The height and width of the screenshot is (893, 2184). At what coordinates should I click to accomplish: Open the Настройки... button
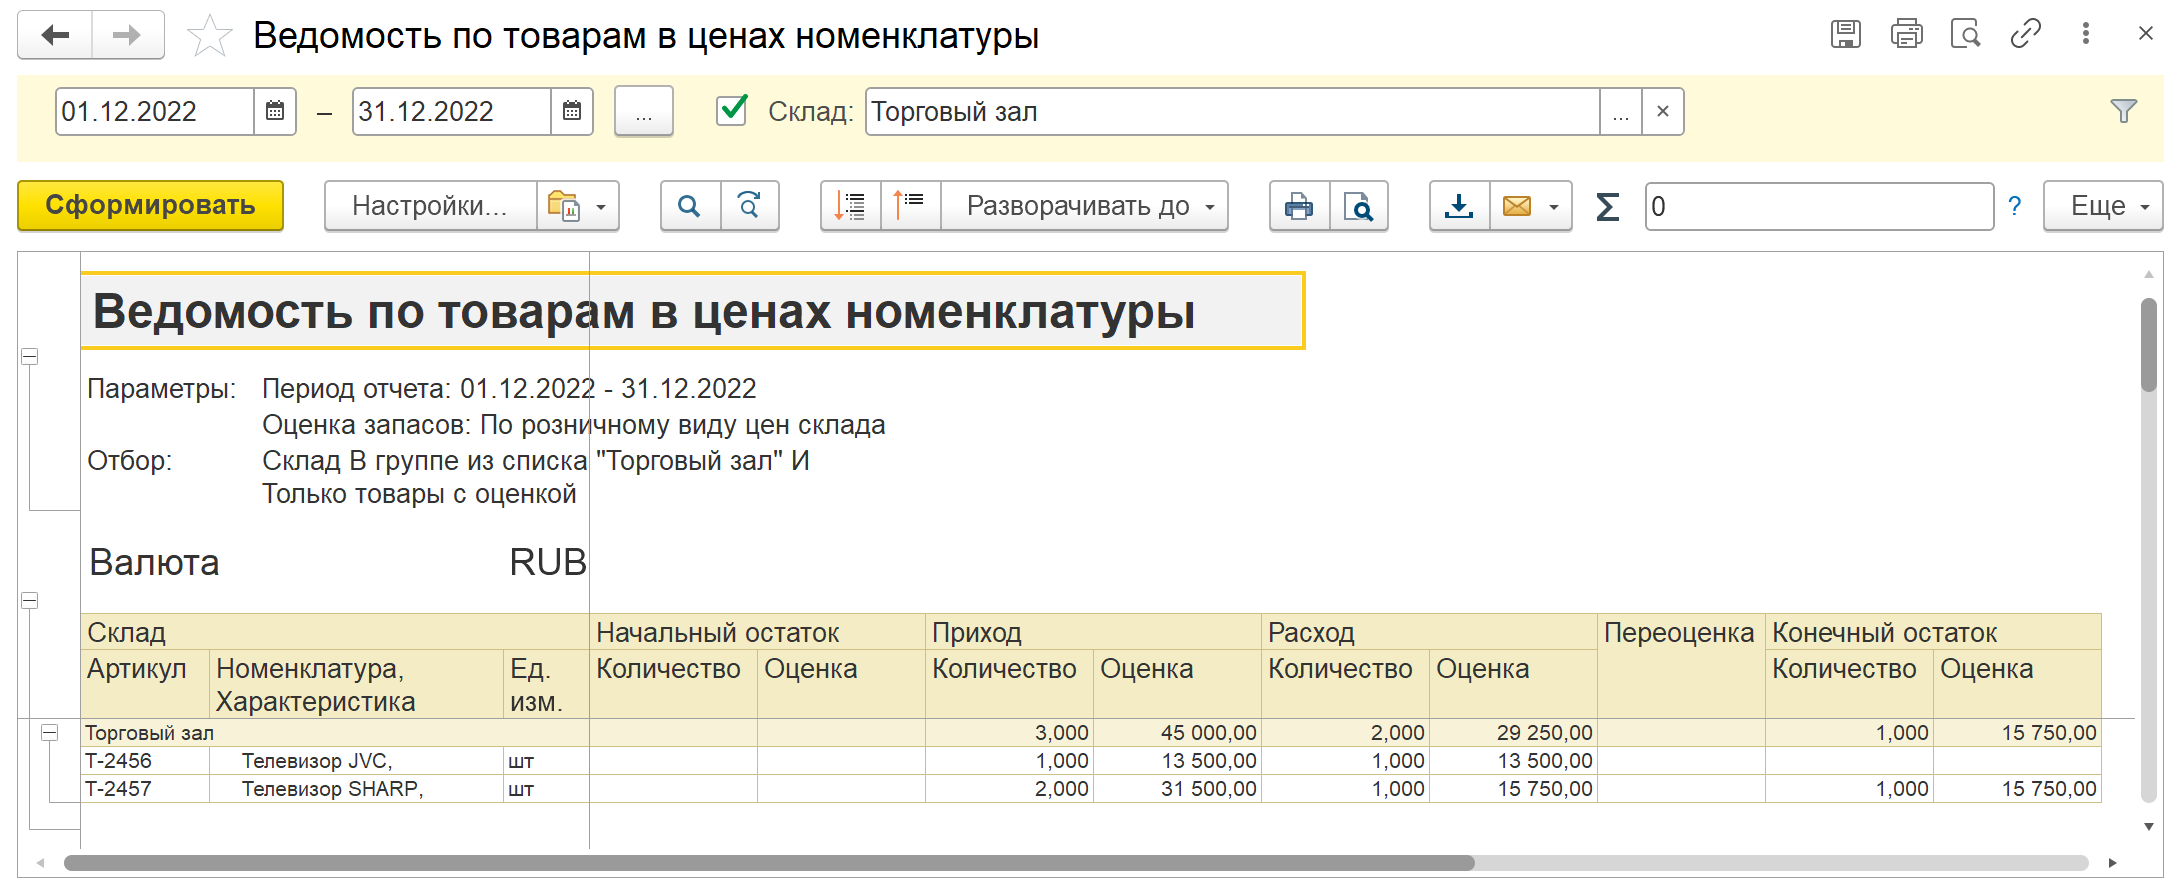(430, 206)
